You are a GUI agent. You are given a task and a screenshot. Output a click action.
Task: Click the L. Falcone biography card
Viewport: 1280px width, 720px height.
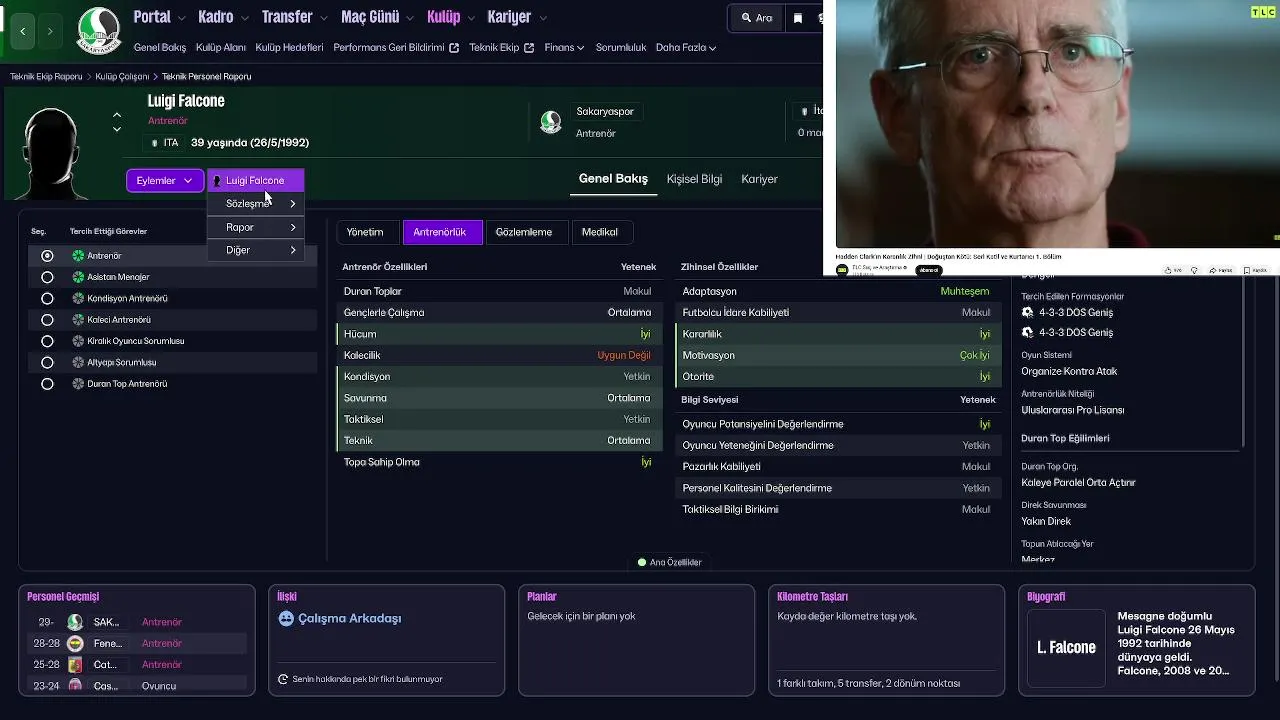(x=1066, y=648)
